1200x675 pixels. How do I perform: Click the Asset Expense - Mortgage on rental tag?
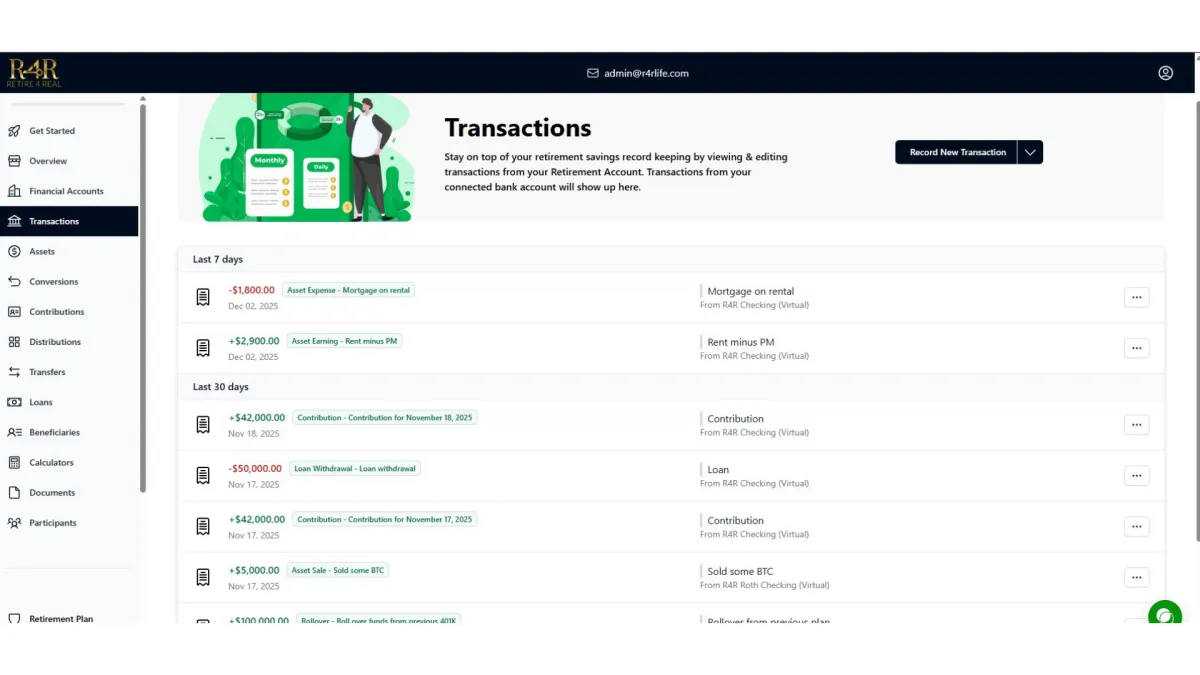pyautogui.click(x=348, y=290)
